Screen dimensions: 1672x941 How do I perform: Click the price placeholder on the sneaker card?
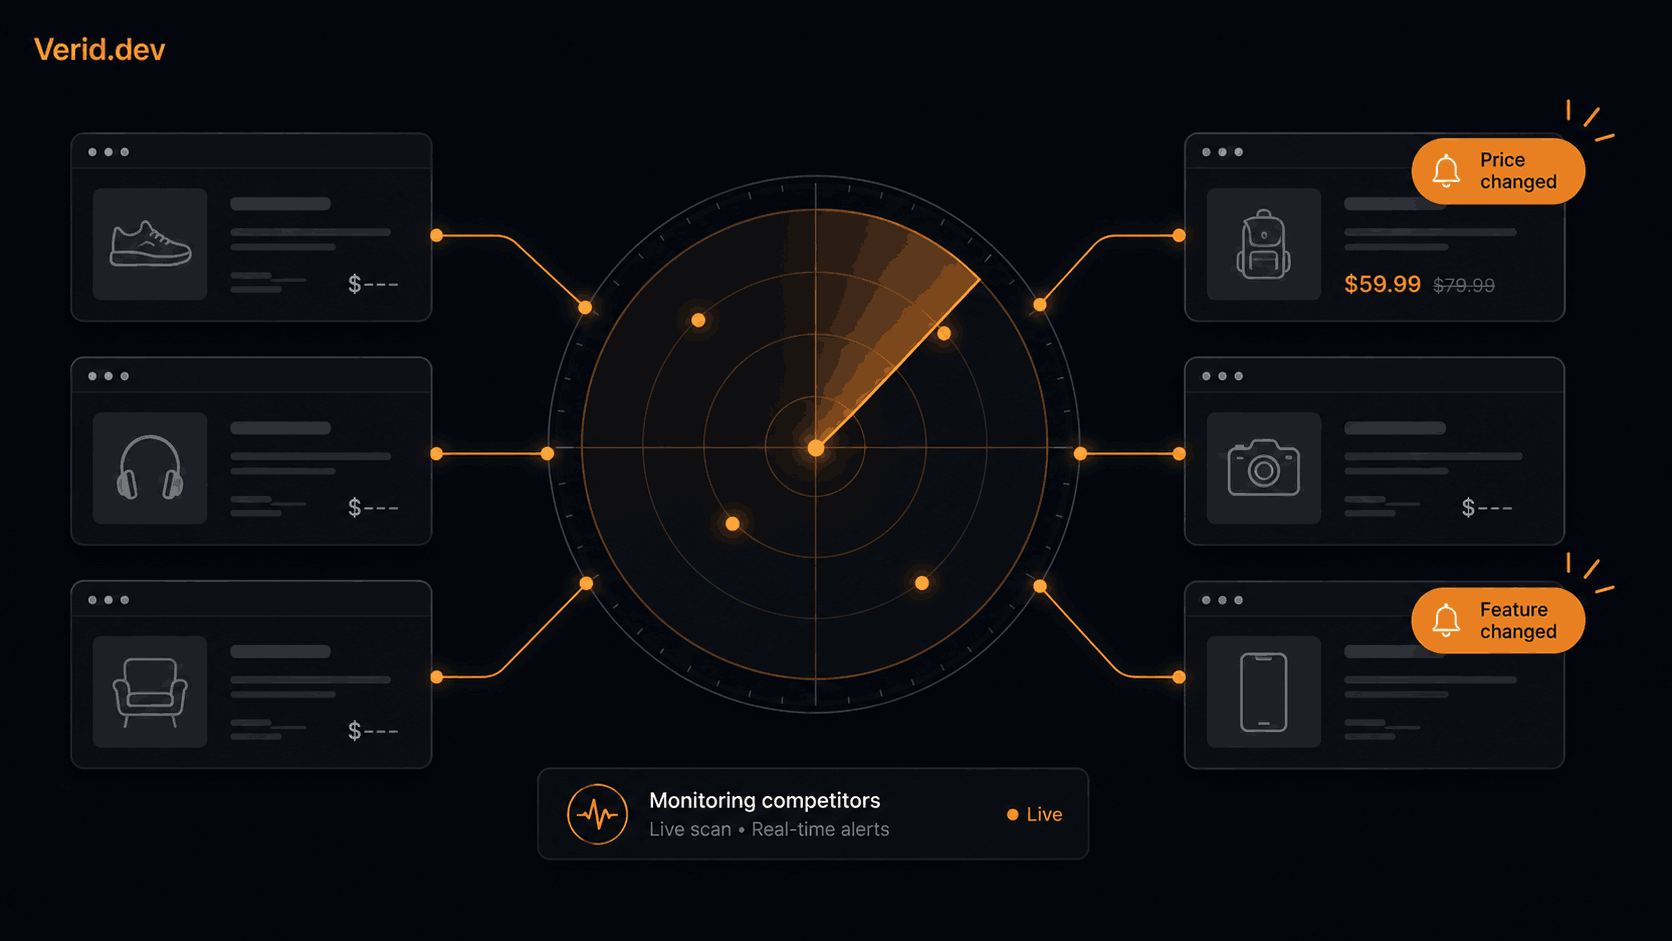(x=373, y=284)
